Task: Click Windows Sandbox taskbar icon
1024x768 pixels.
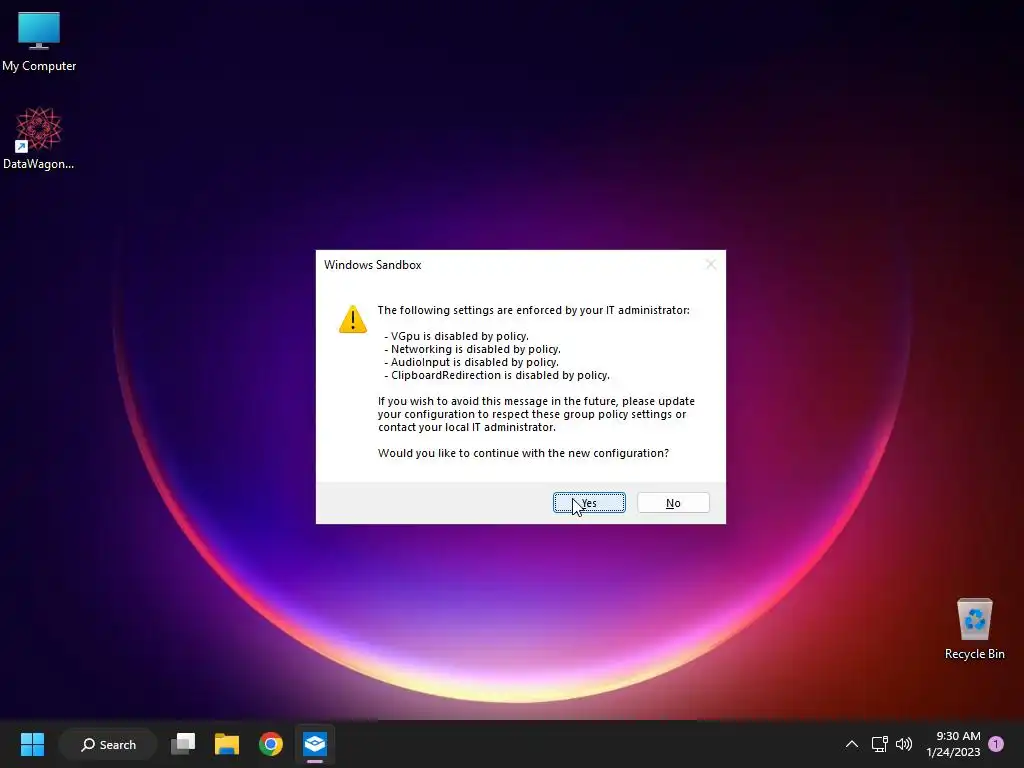Action: (x=315, y=744)
